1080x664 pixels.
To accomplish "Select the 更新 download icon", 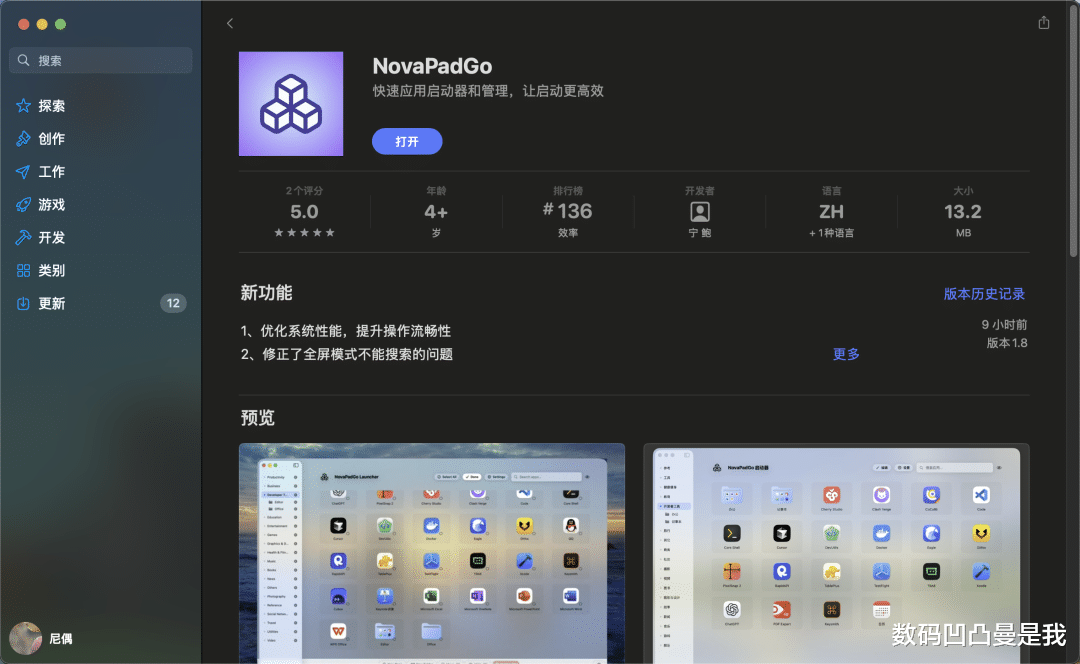I will pos(23,304).
